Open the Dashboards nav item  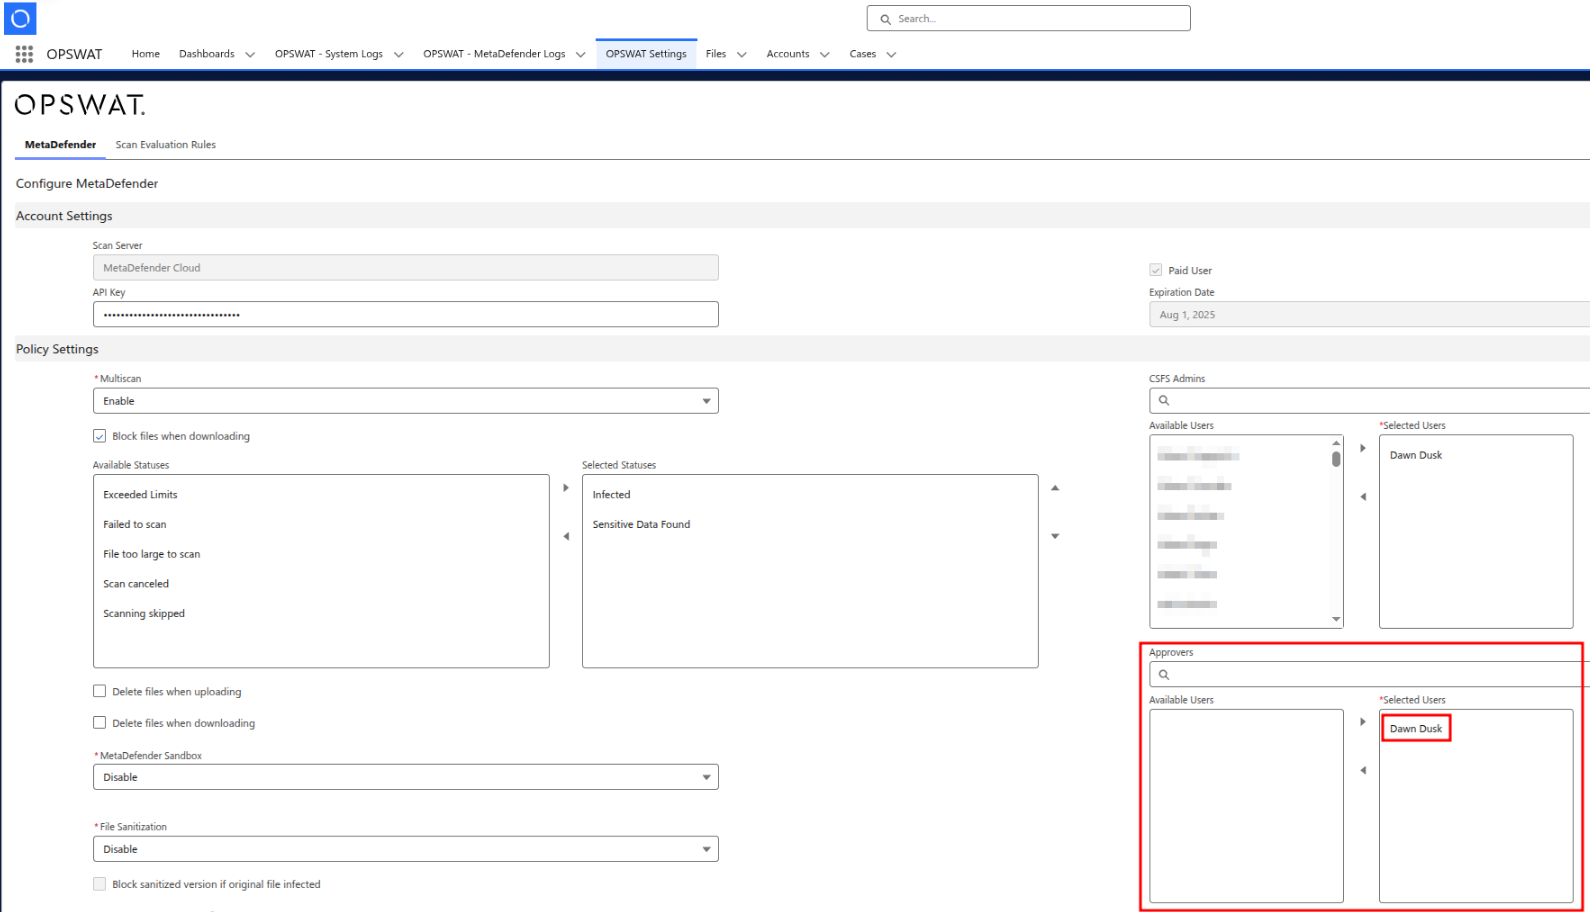pyautogui.click(x=206, y=54)
